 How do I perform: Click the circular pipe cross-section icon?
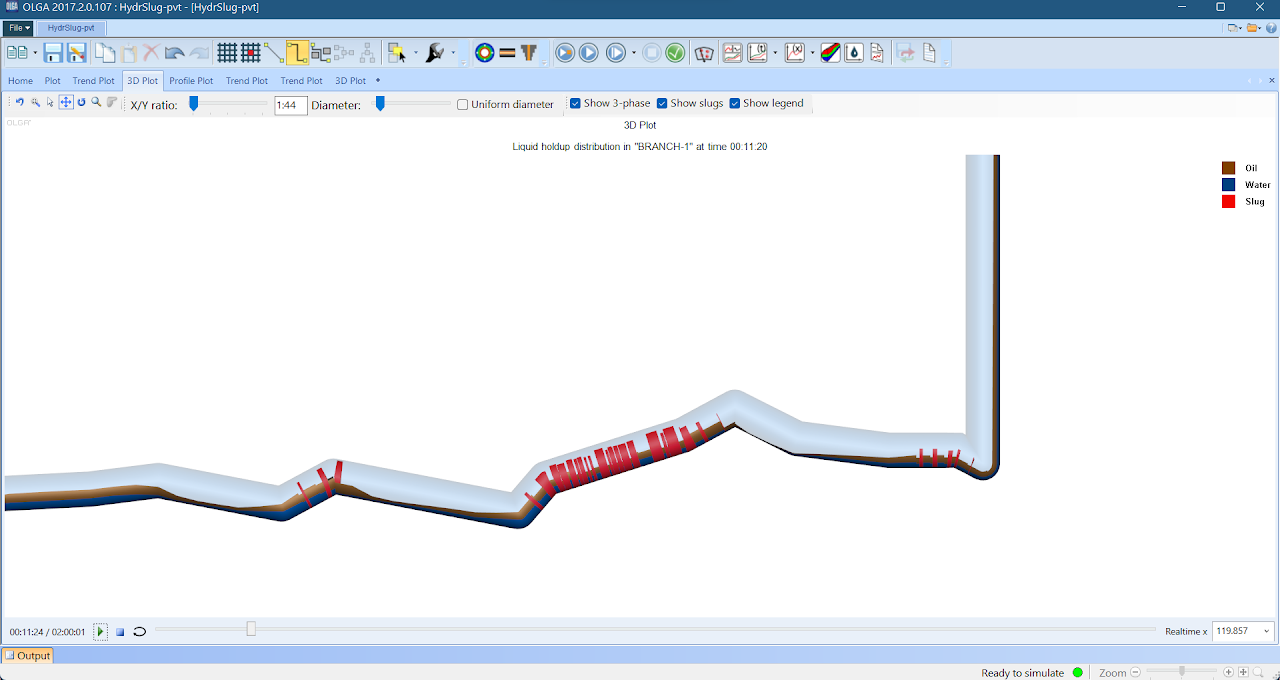[485, 53]
